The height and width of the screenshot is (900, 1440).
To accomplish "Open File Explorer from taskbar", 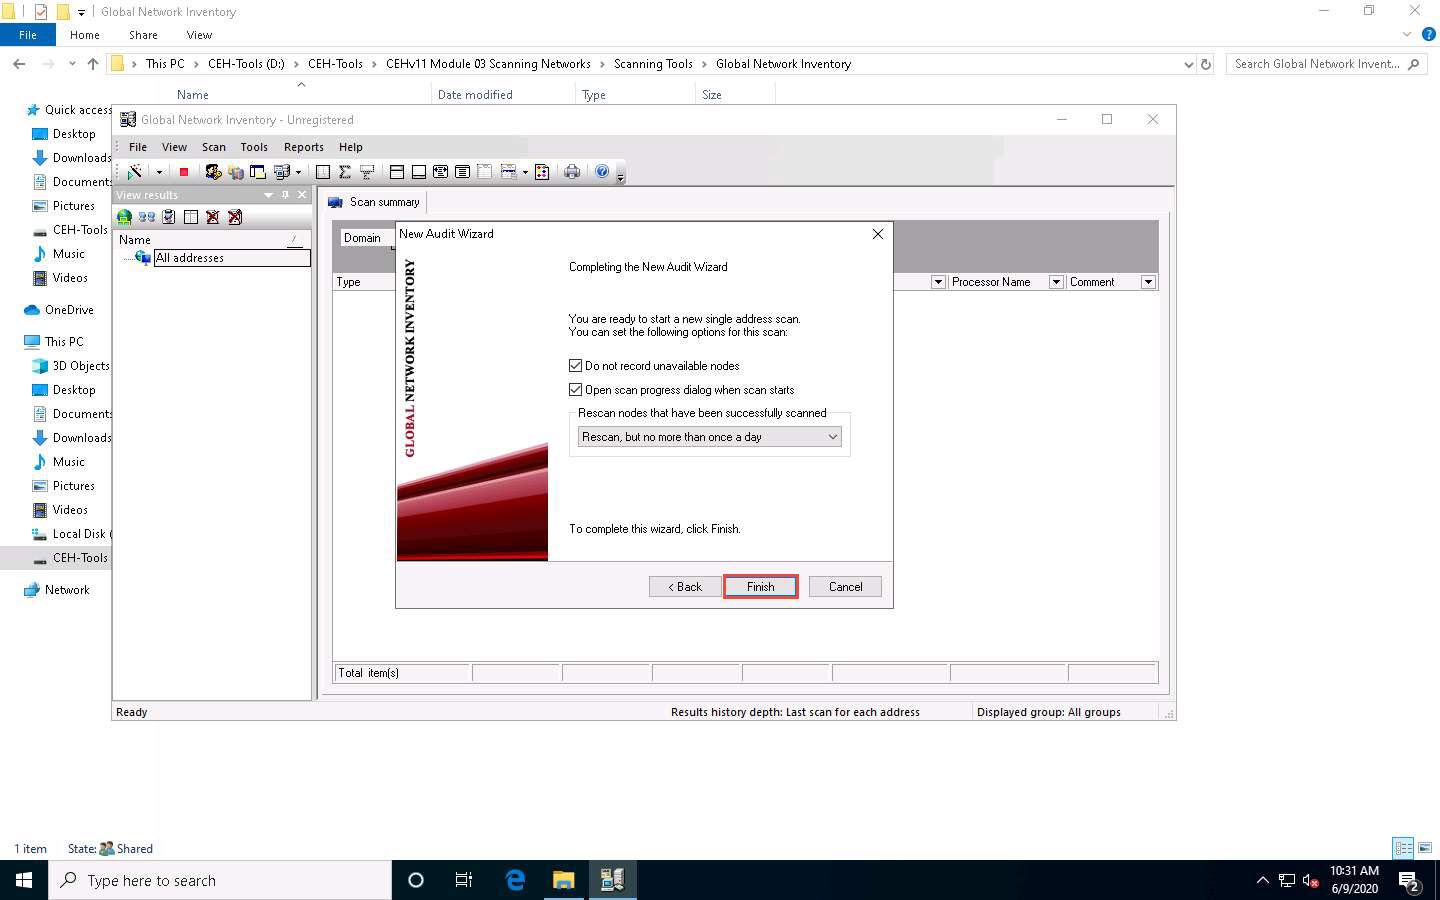I will click(x=564, y=880).
